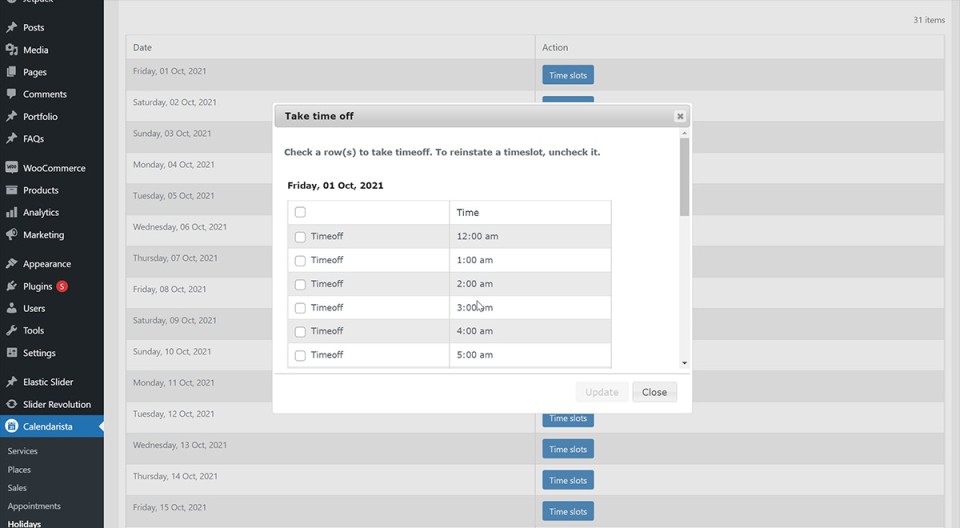Click the Posts pin icon in sidebar
The width and height of the screenshot is (960, 528).
12,28
